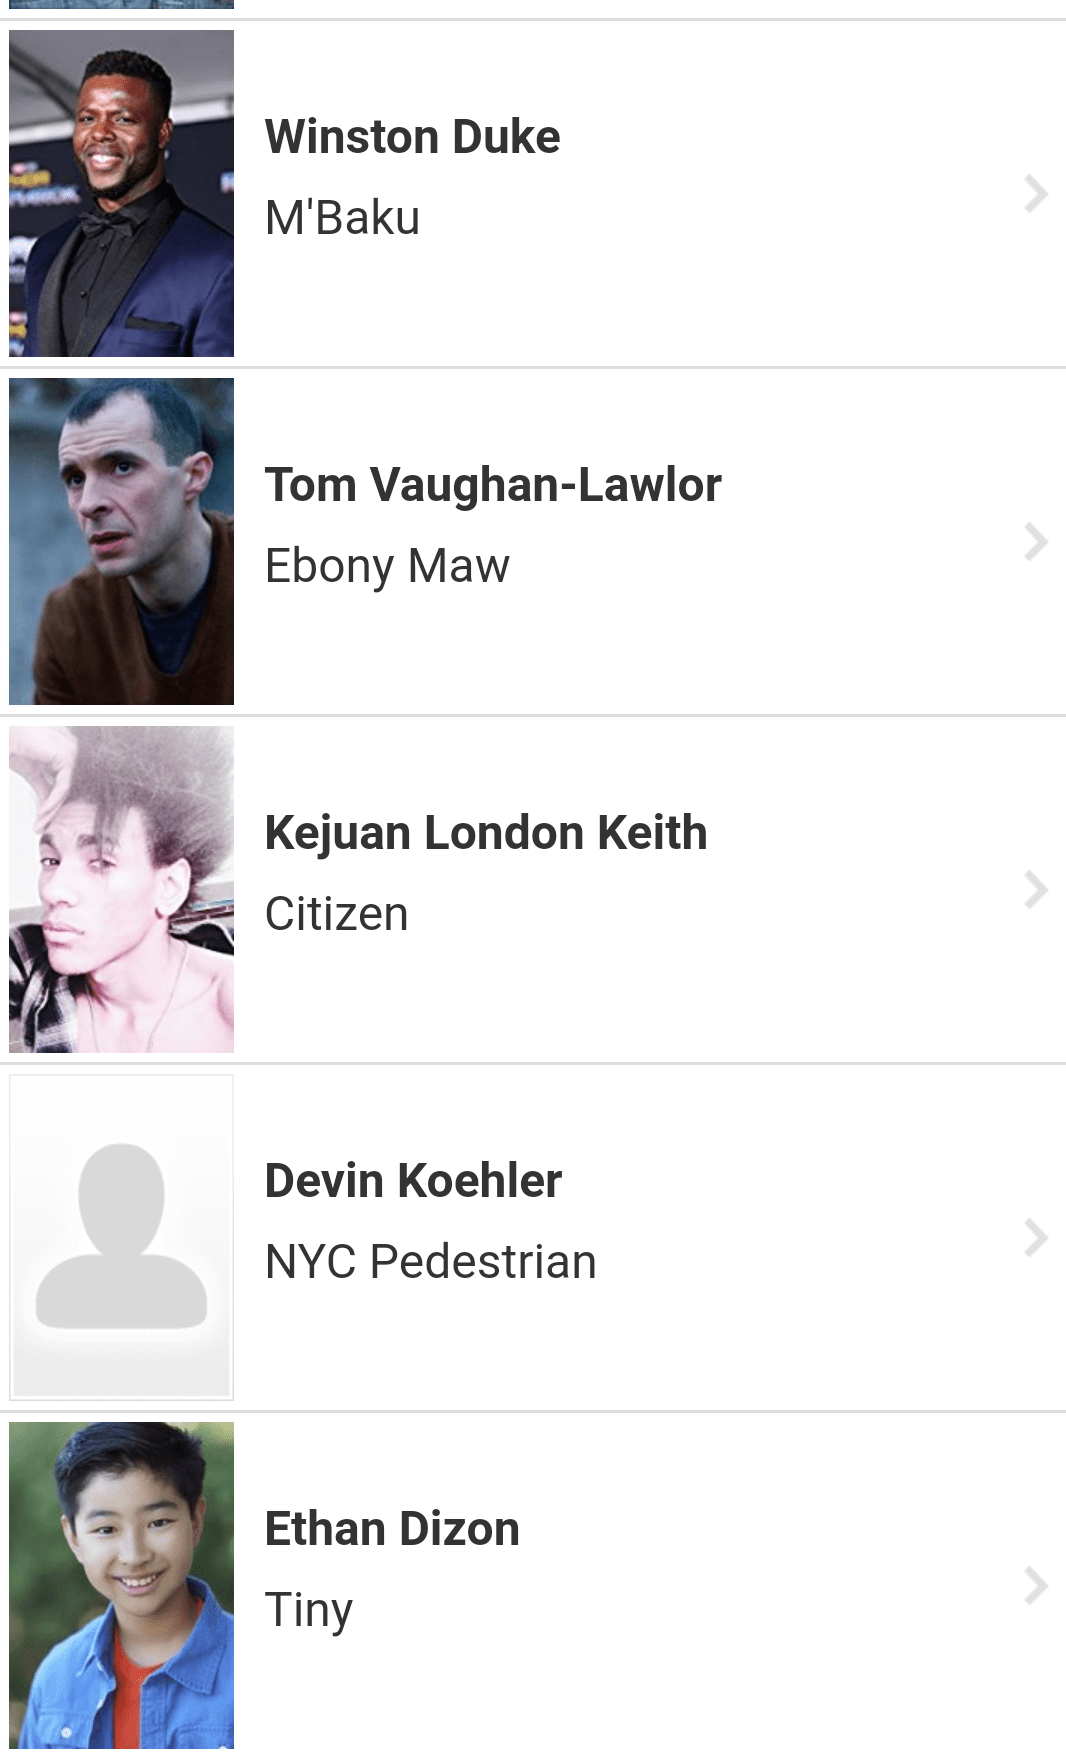1066x1758 pixels.
Task: Open Devin Koehler details via chevron
Action: (x=1035, y=1237)
